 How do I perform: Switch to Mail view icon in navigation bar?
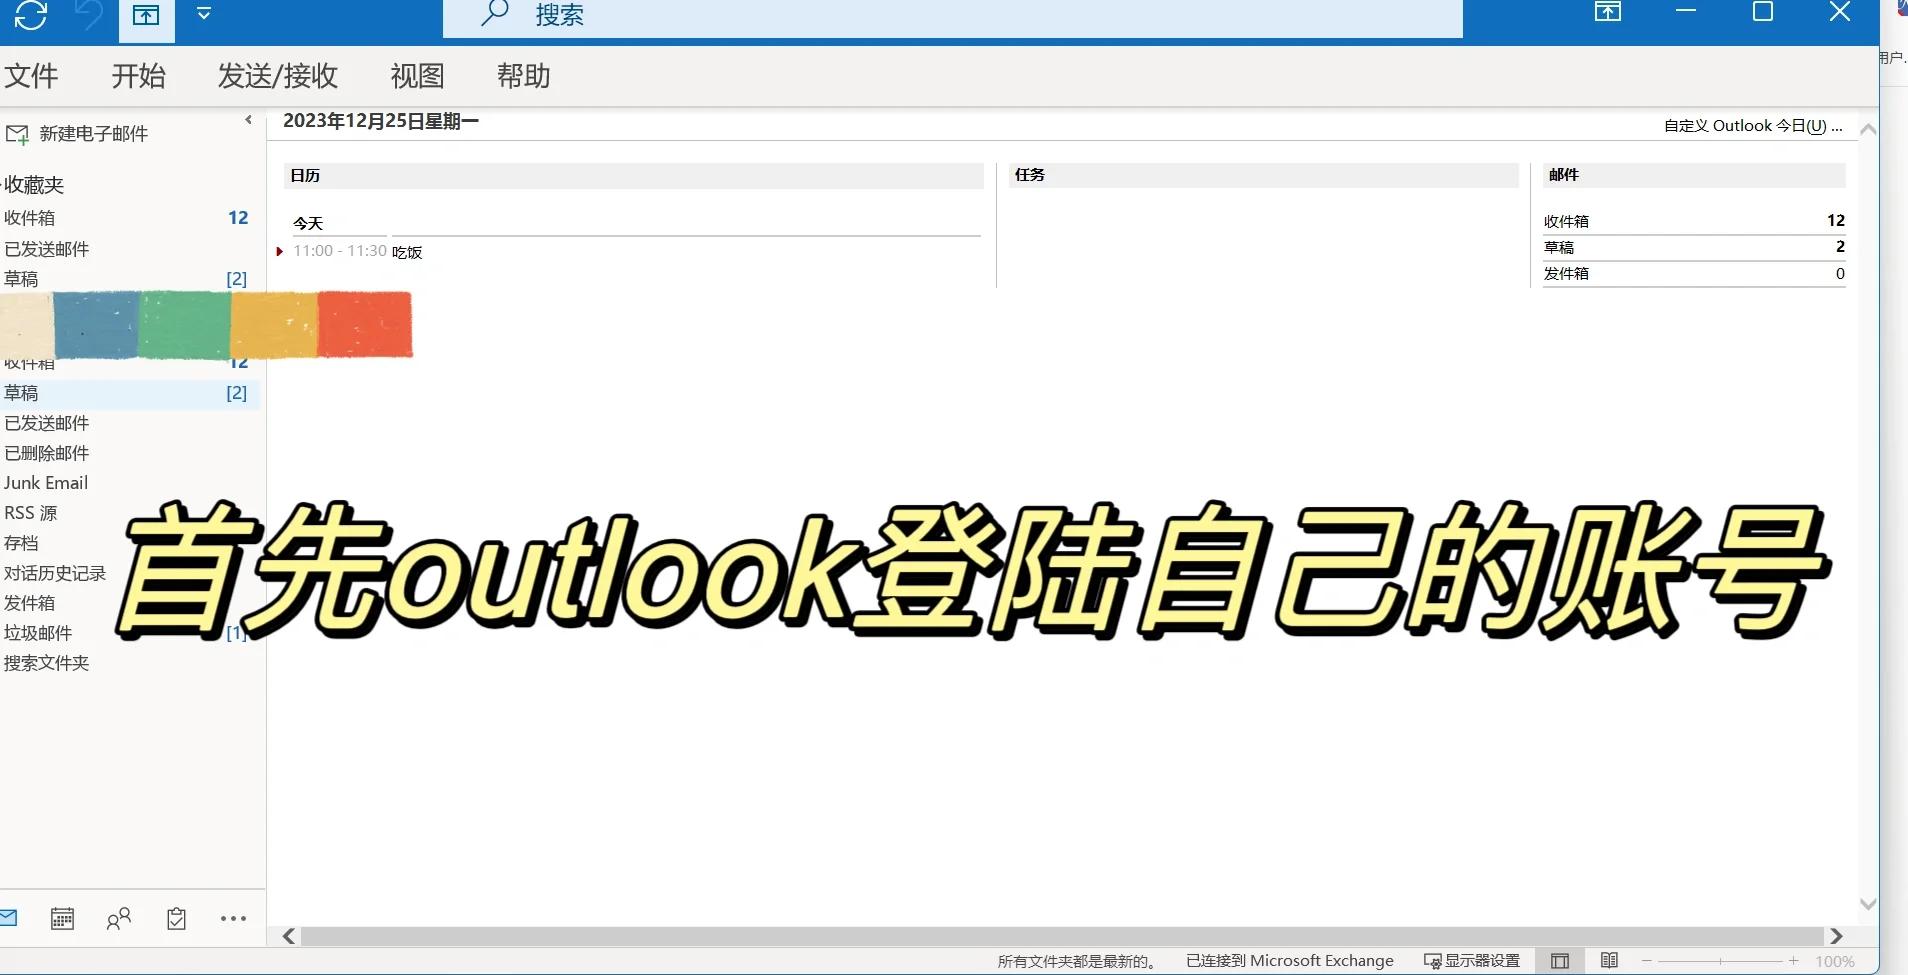8,918
